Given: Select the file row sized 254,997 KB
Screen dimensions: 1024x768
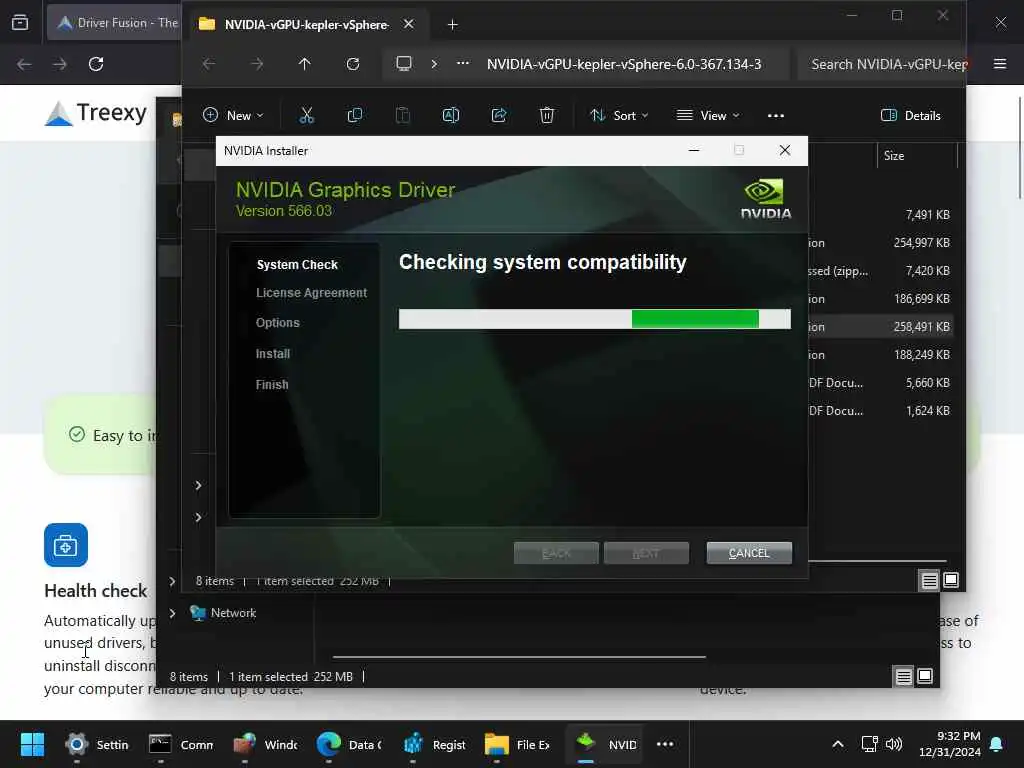Looking at the screenshot, I should coord(880,242).
